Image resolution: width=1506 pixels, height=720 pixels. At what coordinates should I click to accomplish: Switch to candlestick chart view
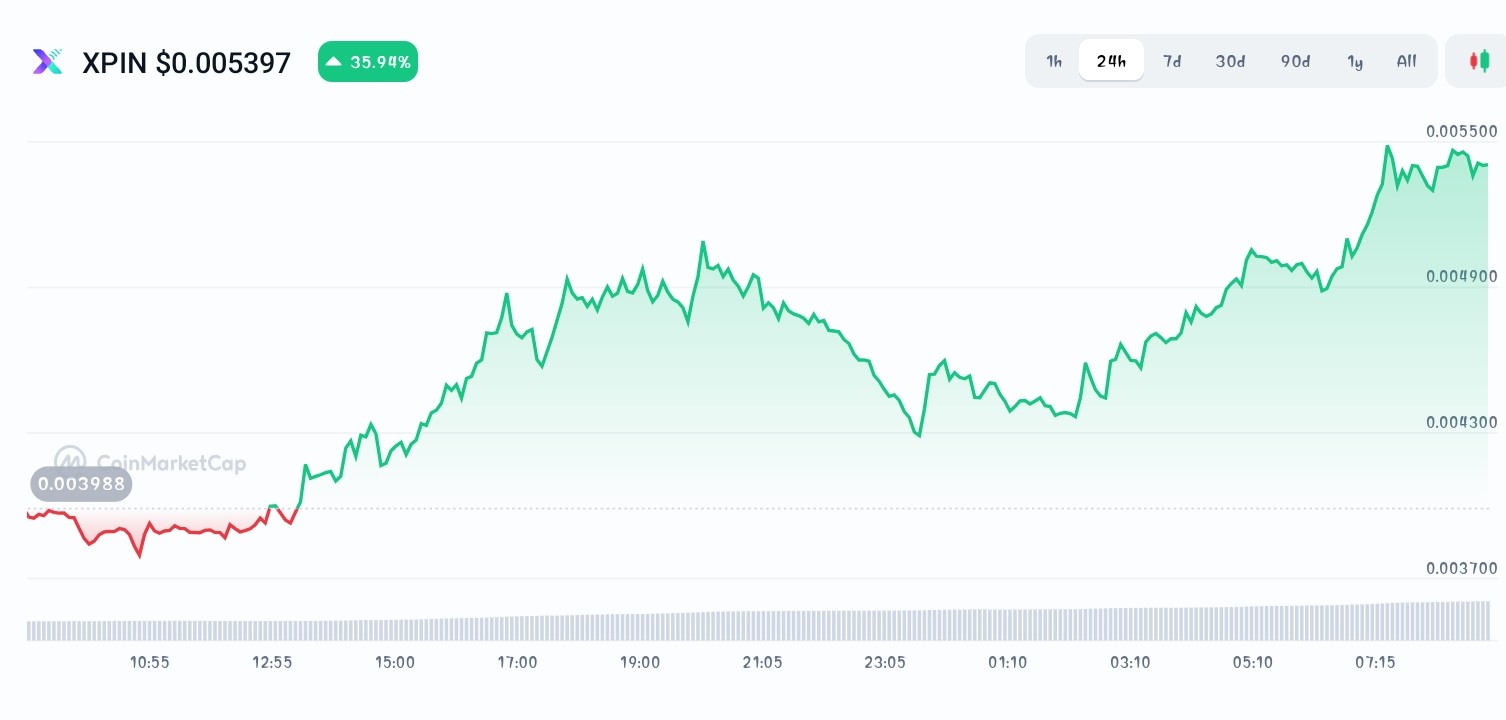[x=1479, y=61]
